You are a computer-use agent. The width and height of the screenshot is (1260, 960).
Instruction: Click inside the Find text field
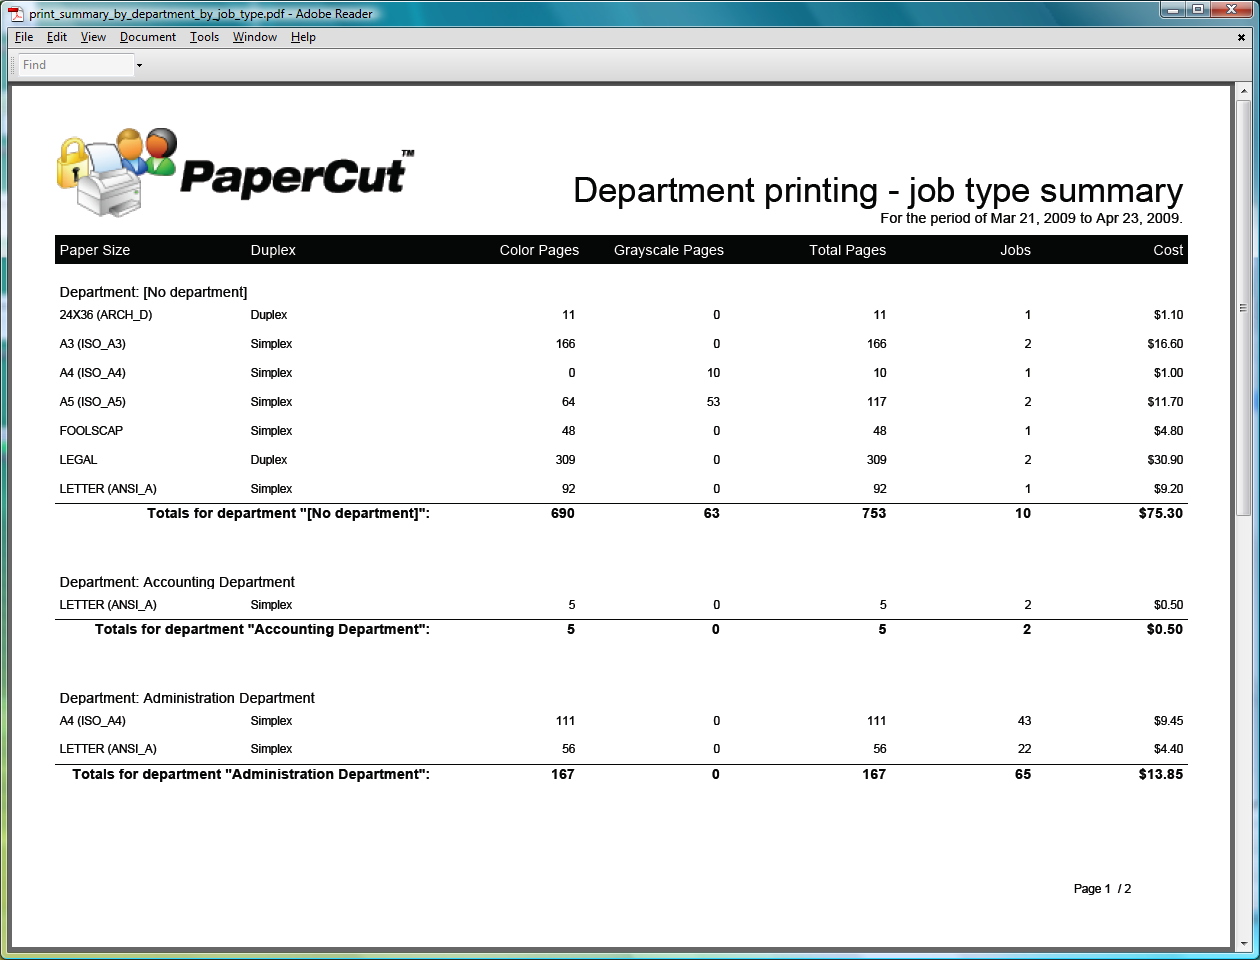point(76,65)
